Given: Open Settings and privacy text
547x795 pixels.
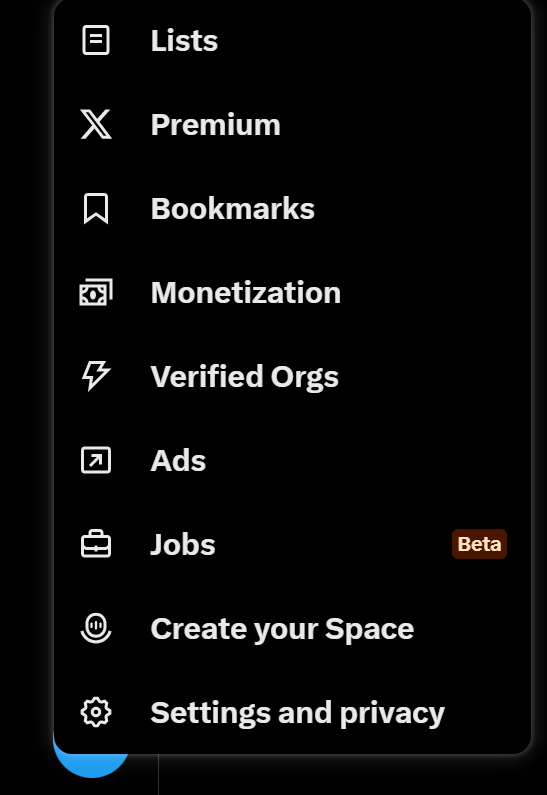Looking at the screenshot, I should click(298, 713).
